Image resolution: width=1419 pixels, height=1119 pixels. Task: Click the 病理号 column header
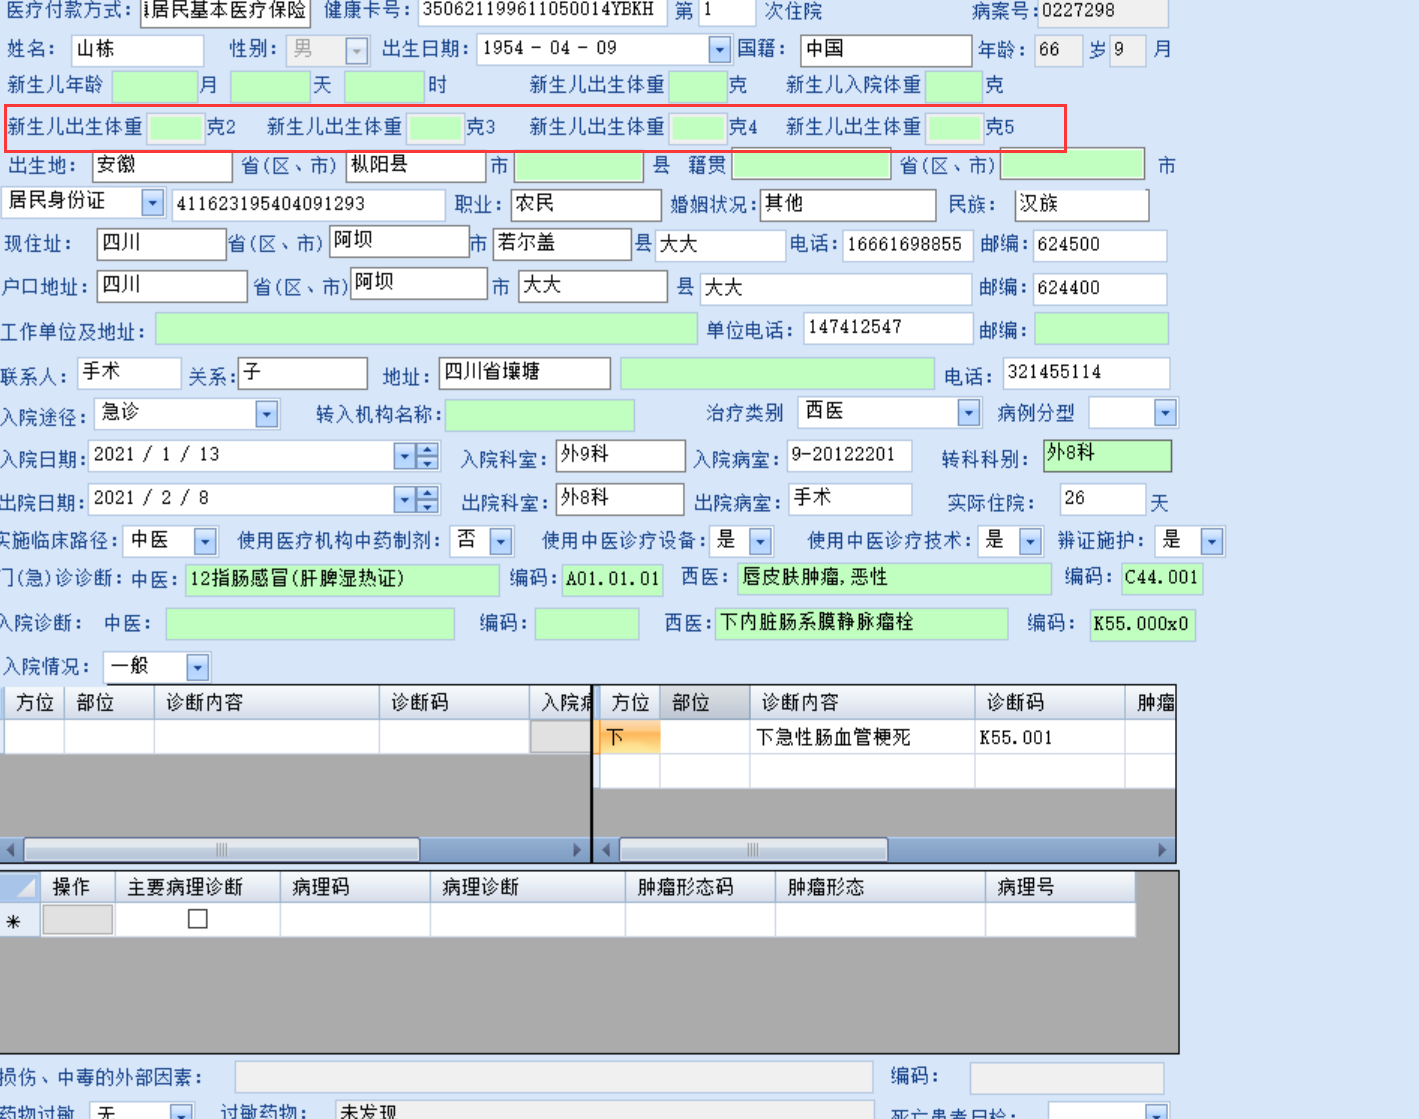coord(1060,887)
